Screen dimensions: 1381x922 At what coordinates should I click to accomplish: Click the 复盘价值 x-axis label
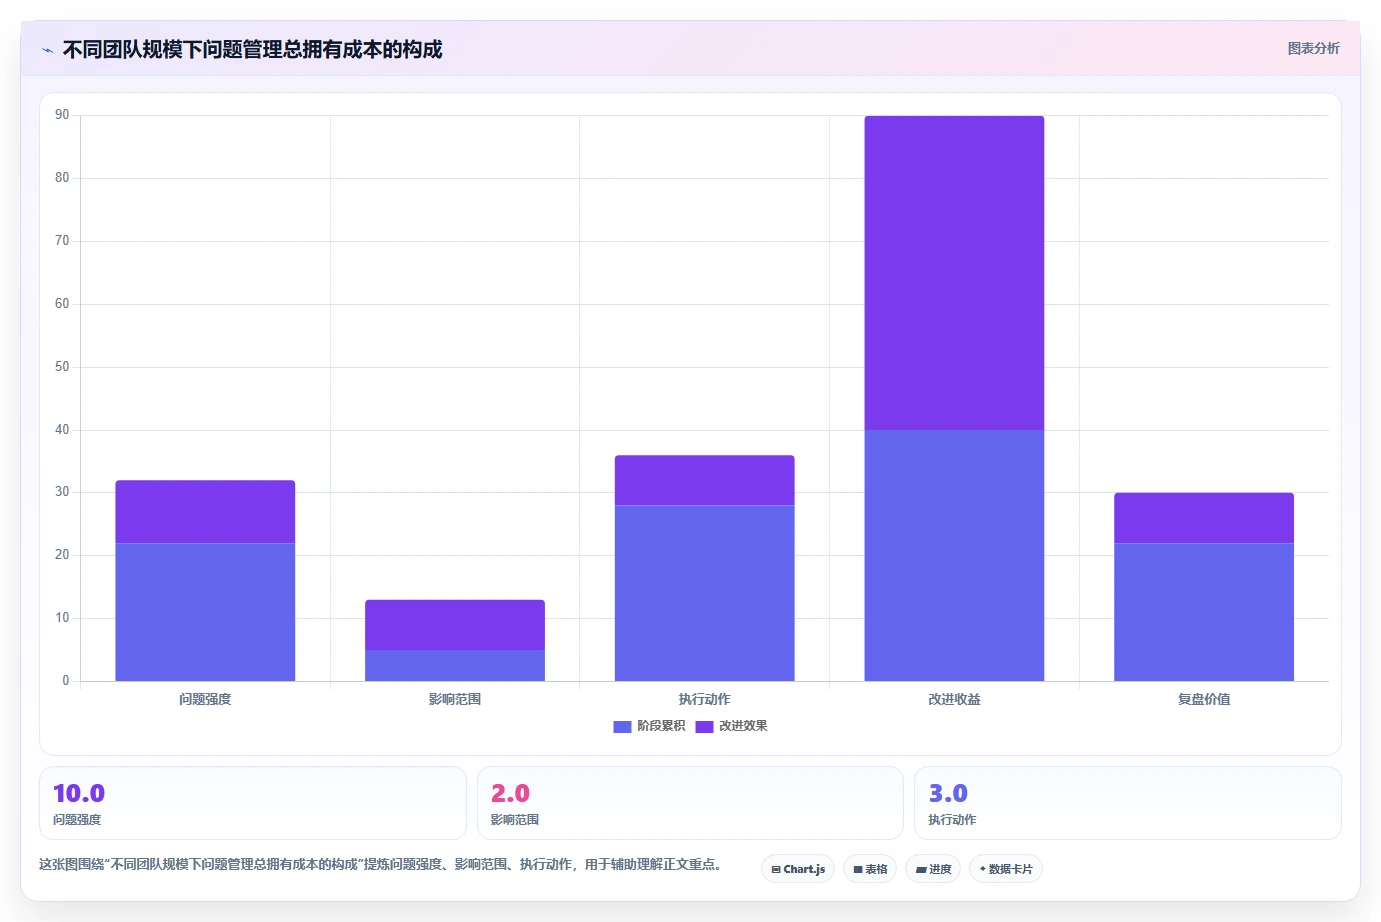[x=1204, y=699]
